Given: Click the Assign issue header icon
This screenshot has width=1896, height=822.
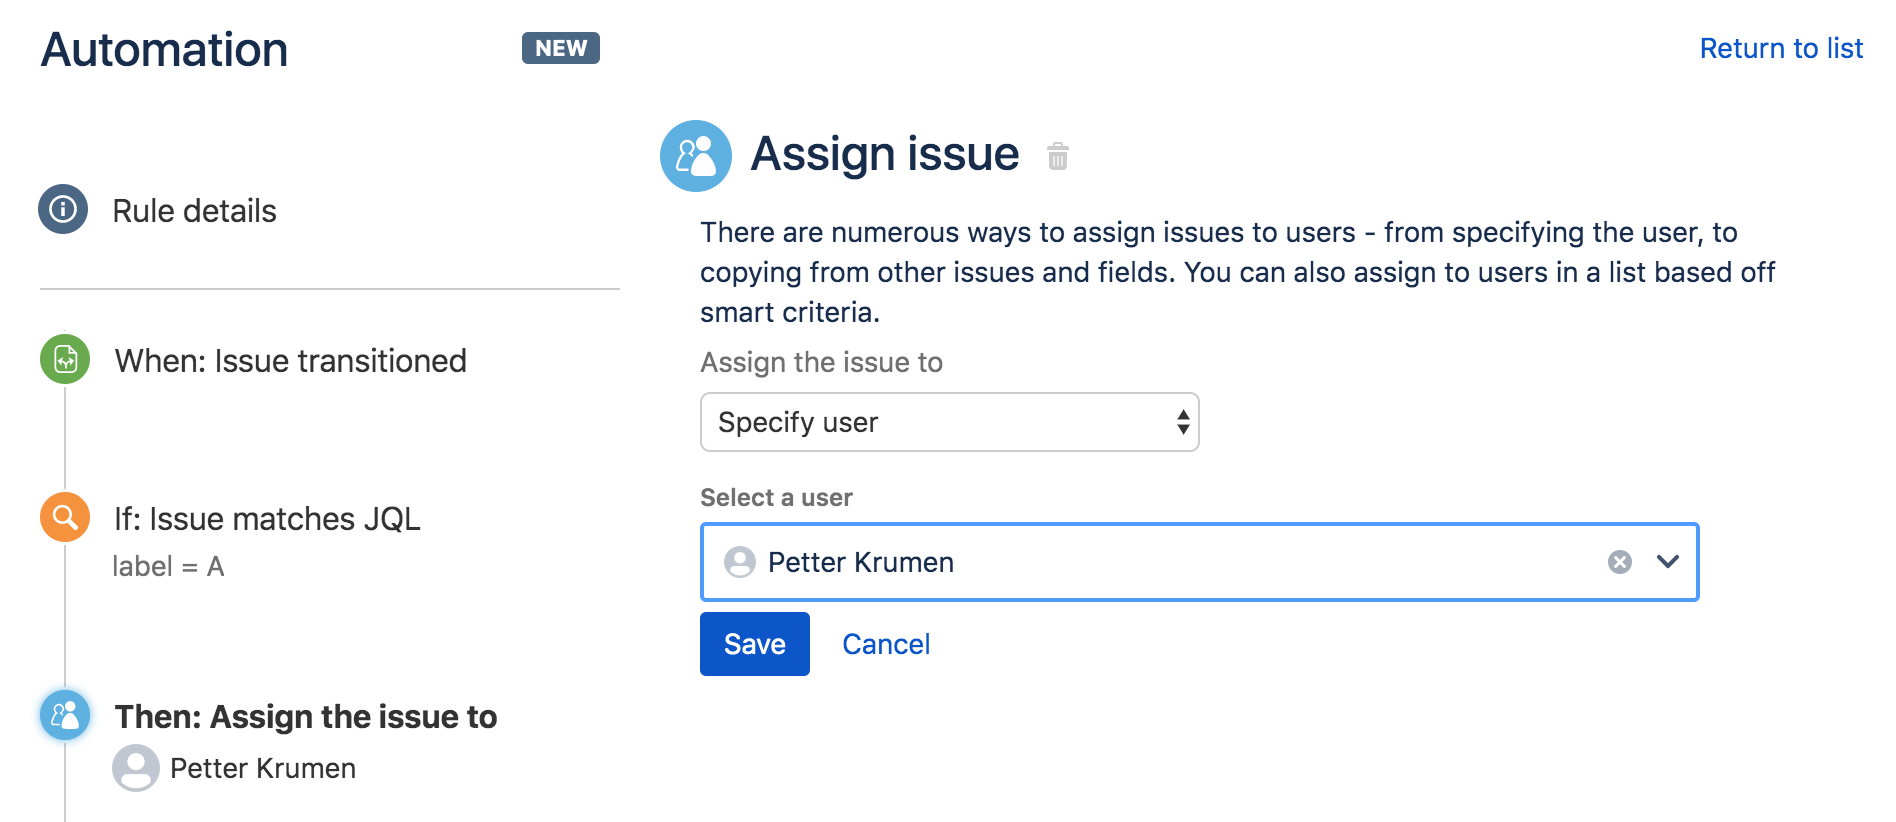Looking at the screenshot, I should tap(697, 155).
